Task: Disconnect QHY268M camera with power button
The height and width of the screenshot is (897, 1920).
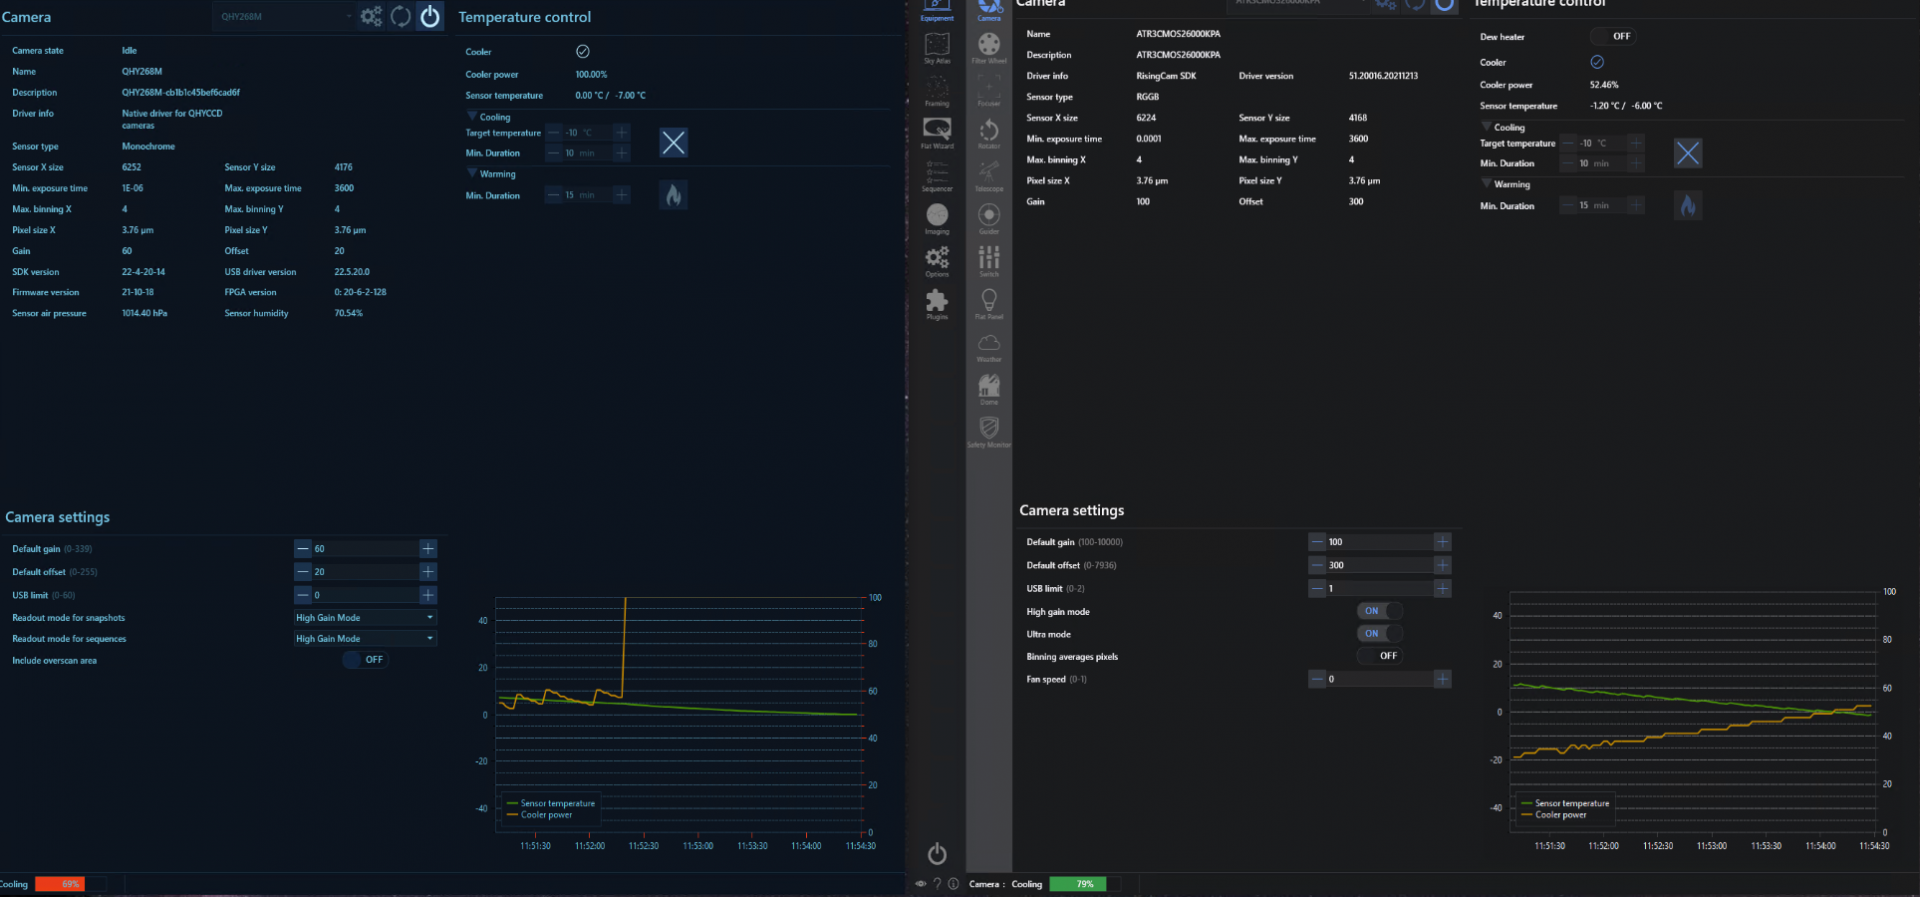Action: pyautogui.click(x=430, y=16)
